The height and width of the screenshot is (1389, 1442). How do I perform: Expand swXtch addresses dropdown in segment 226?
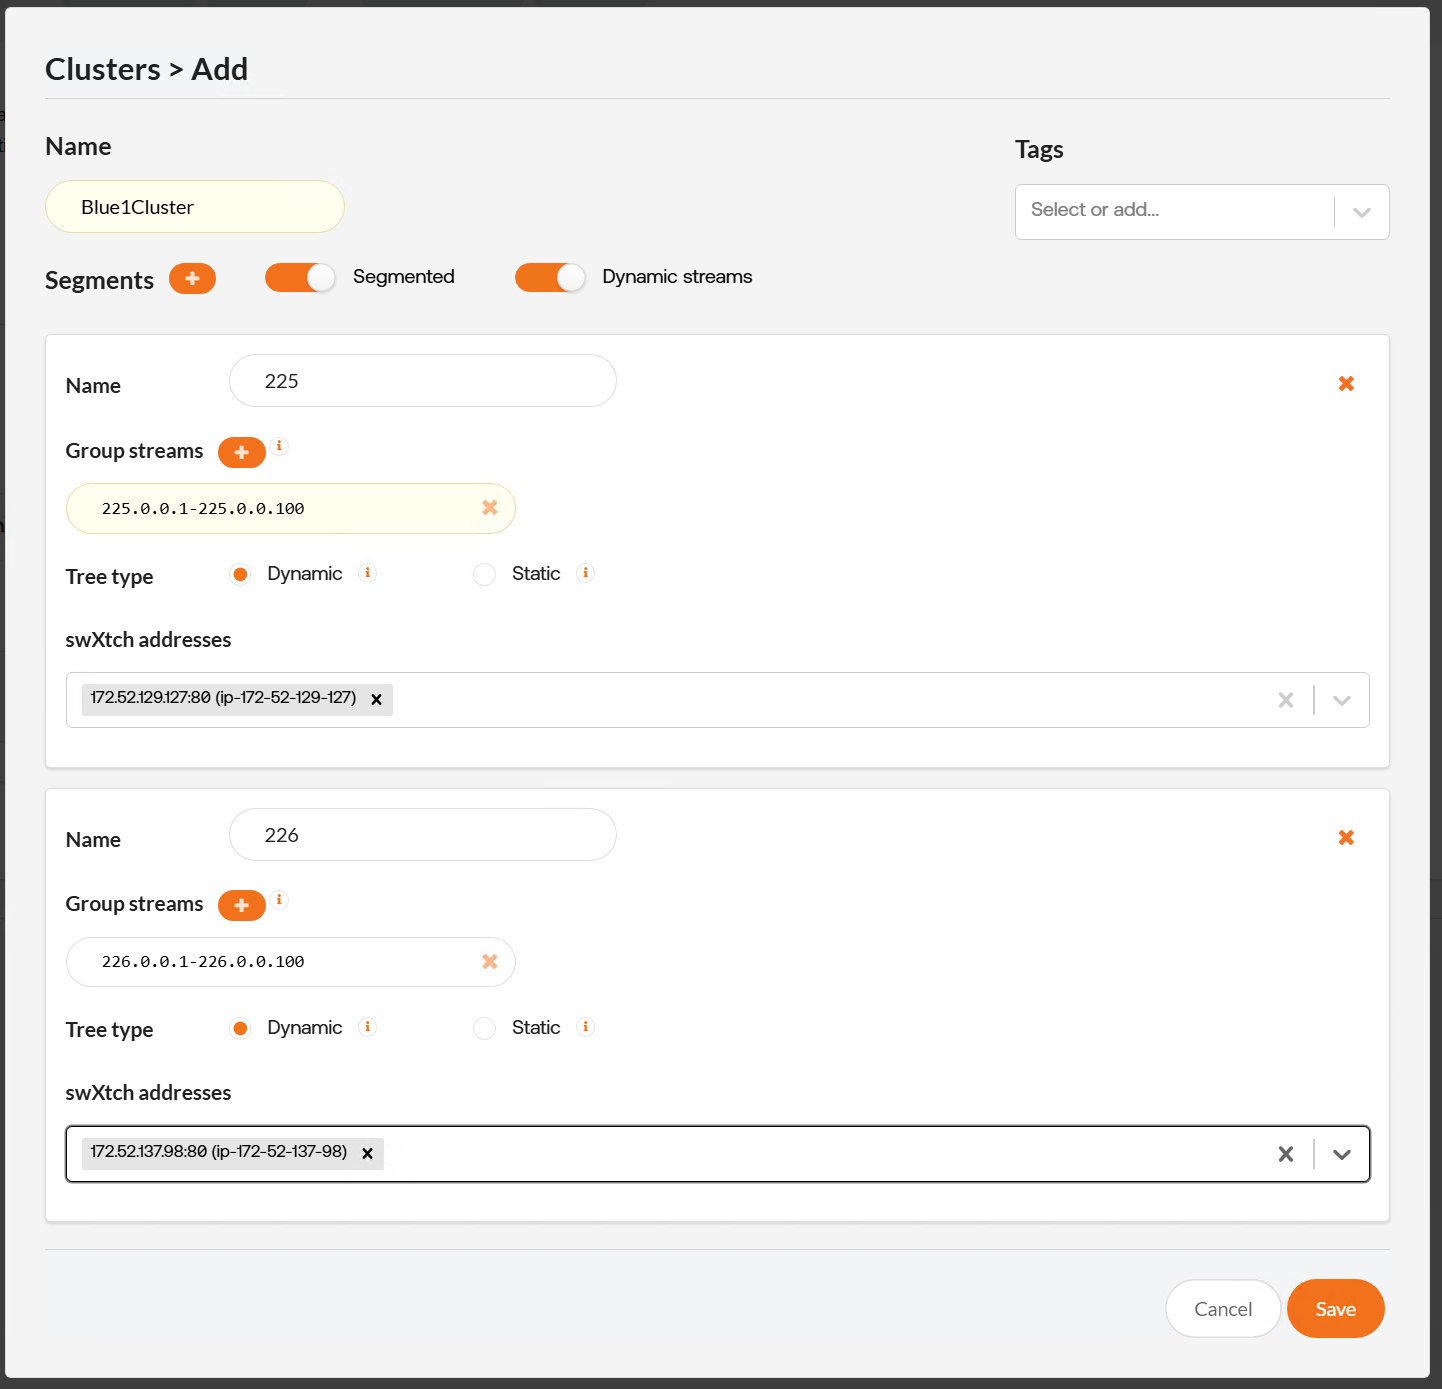[x=1342, y=1154]
